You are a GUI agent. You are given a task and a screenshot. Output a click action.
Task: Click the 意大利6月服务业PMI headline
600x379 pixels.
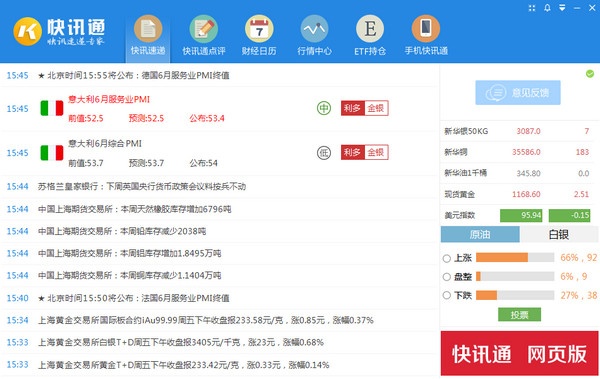(x=109, y=99)
